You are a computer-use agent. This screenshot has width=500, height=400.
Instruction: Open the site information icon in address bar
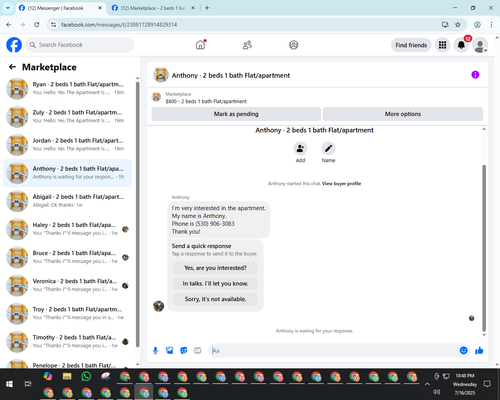(53, 25)
